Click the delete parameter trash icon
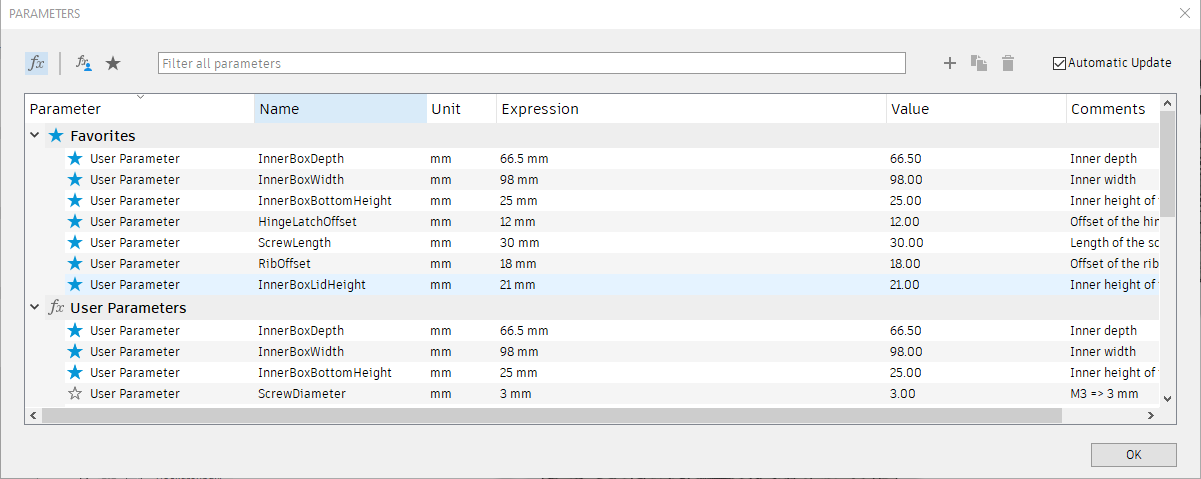This screenshot has height=479, width=1201. point(1008,63)
